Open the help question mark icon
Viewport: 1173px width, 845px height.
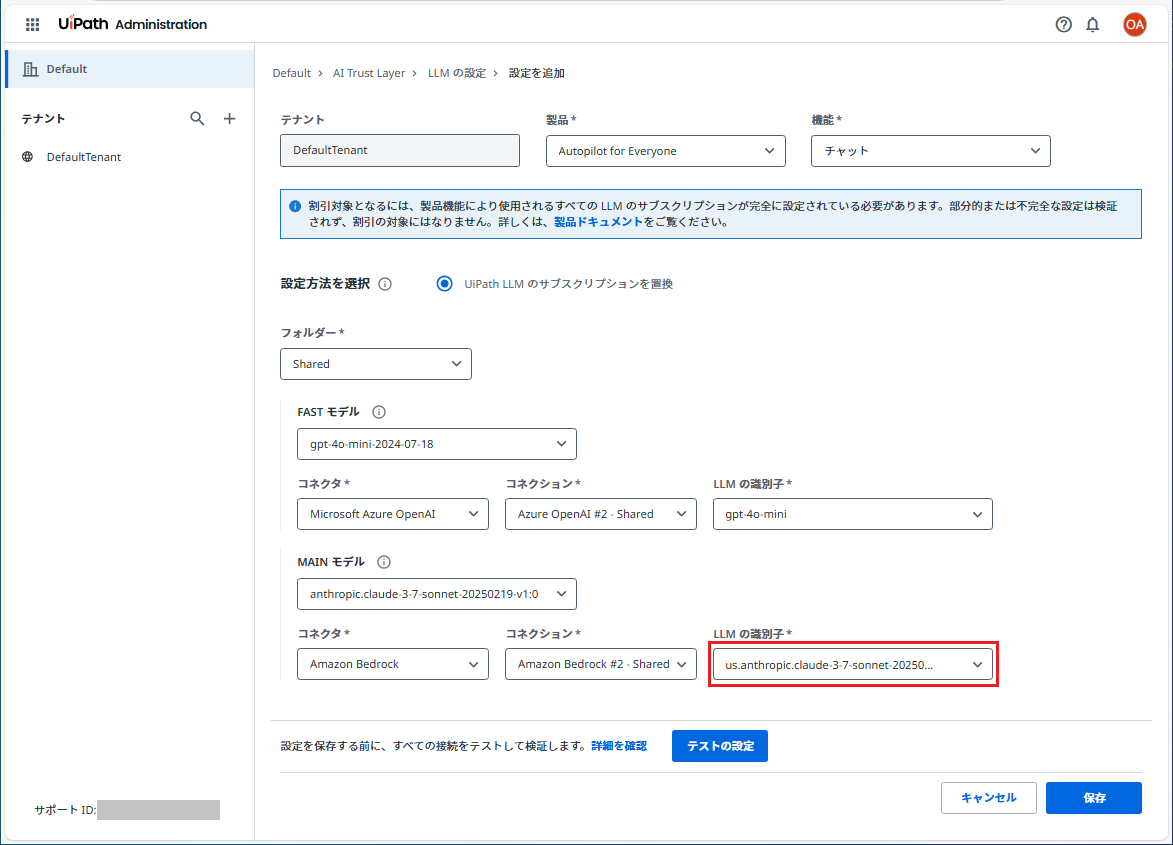1063,25
